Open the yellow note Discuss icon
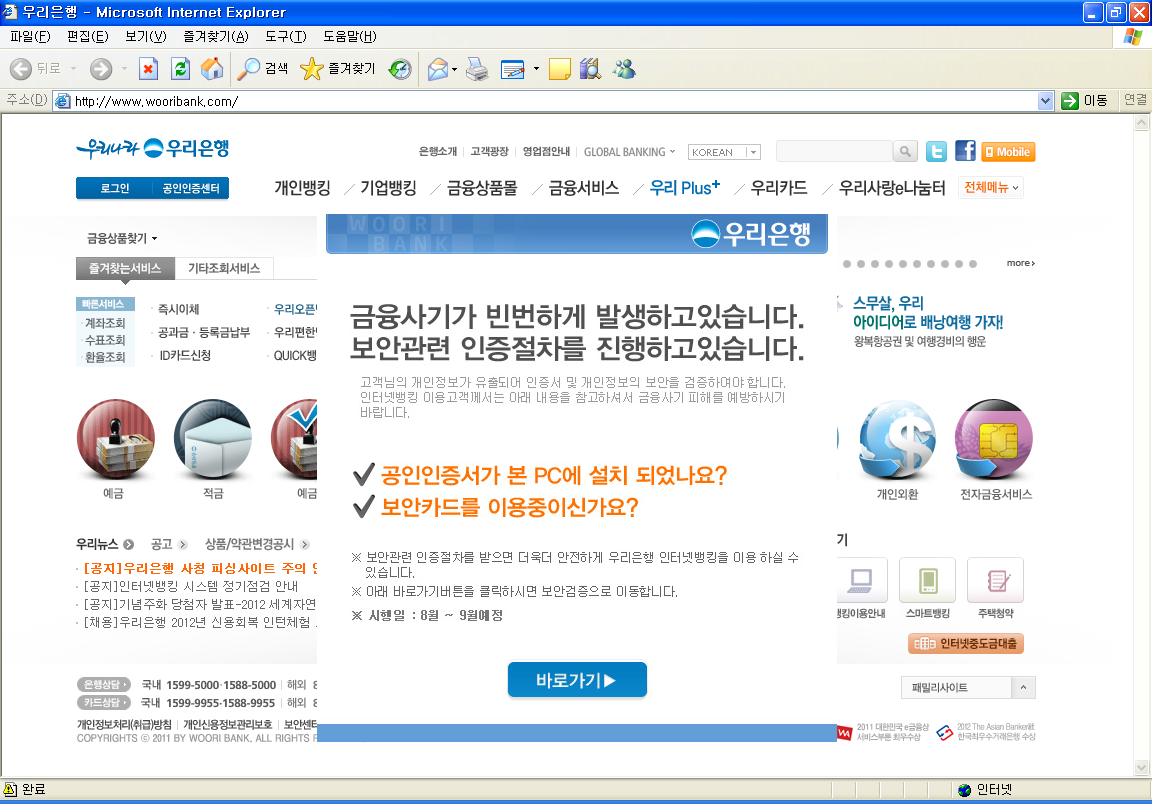The width and height of the screenshot is (1152, 811). point(559,69)
